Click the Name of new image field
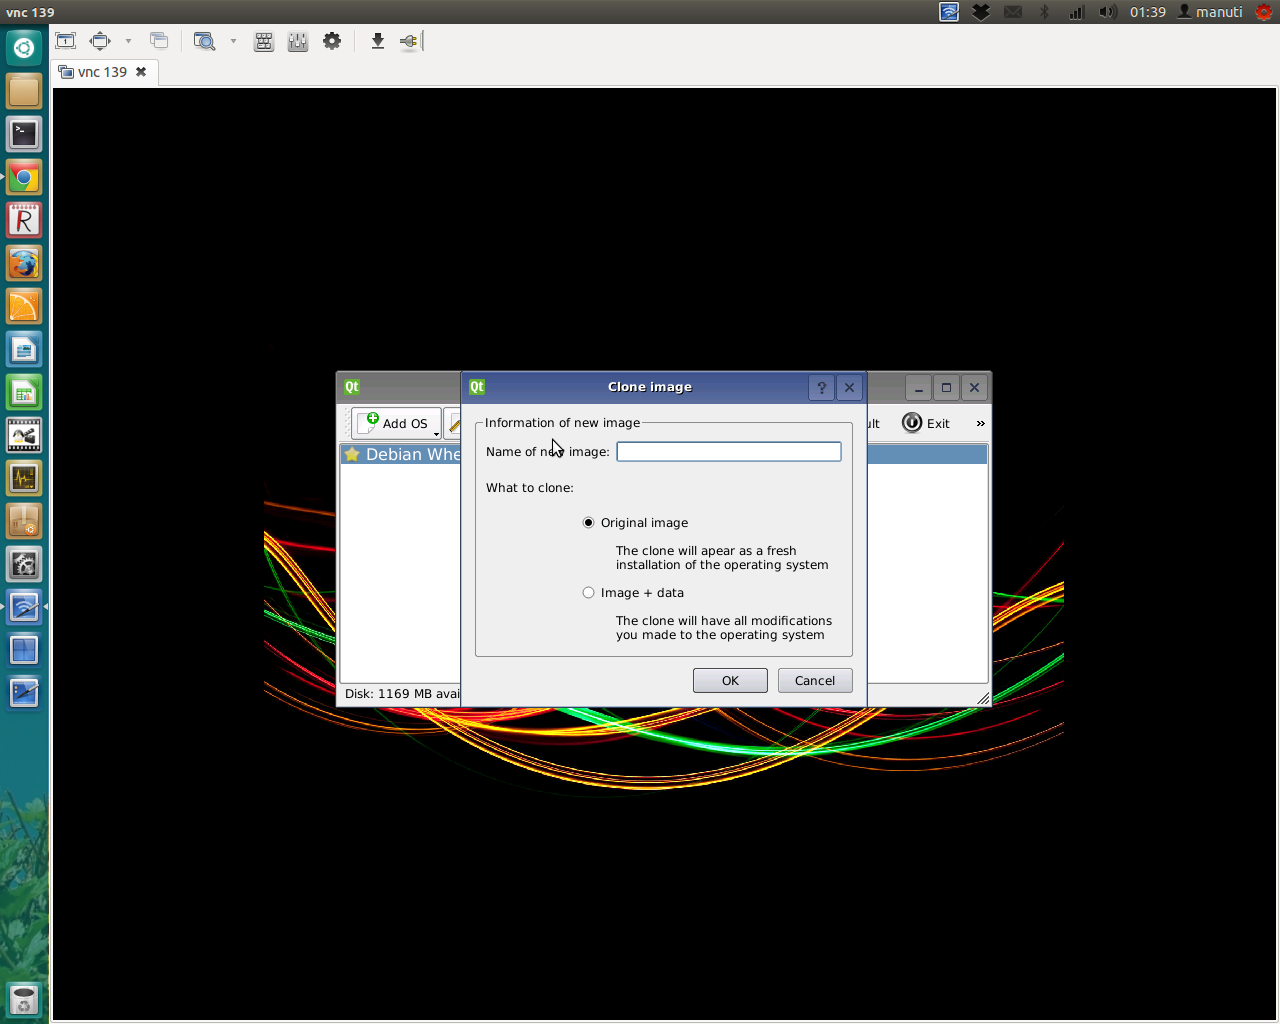Screen dimensions: 1280x1024 (x=728, y=452)
